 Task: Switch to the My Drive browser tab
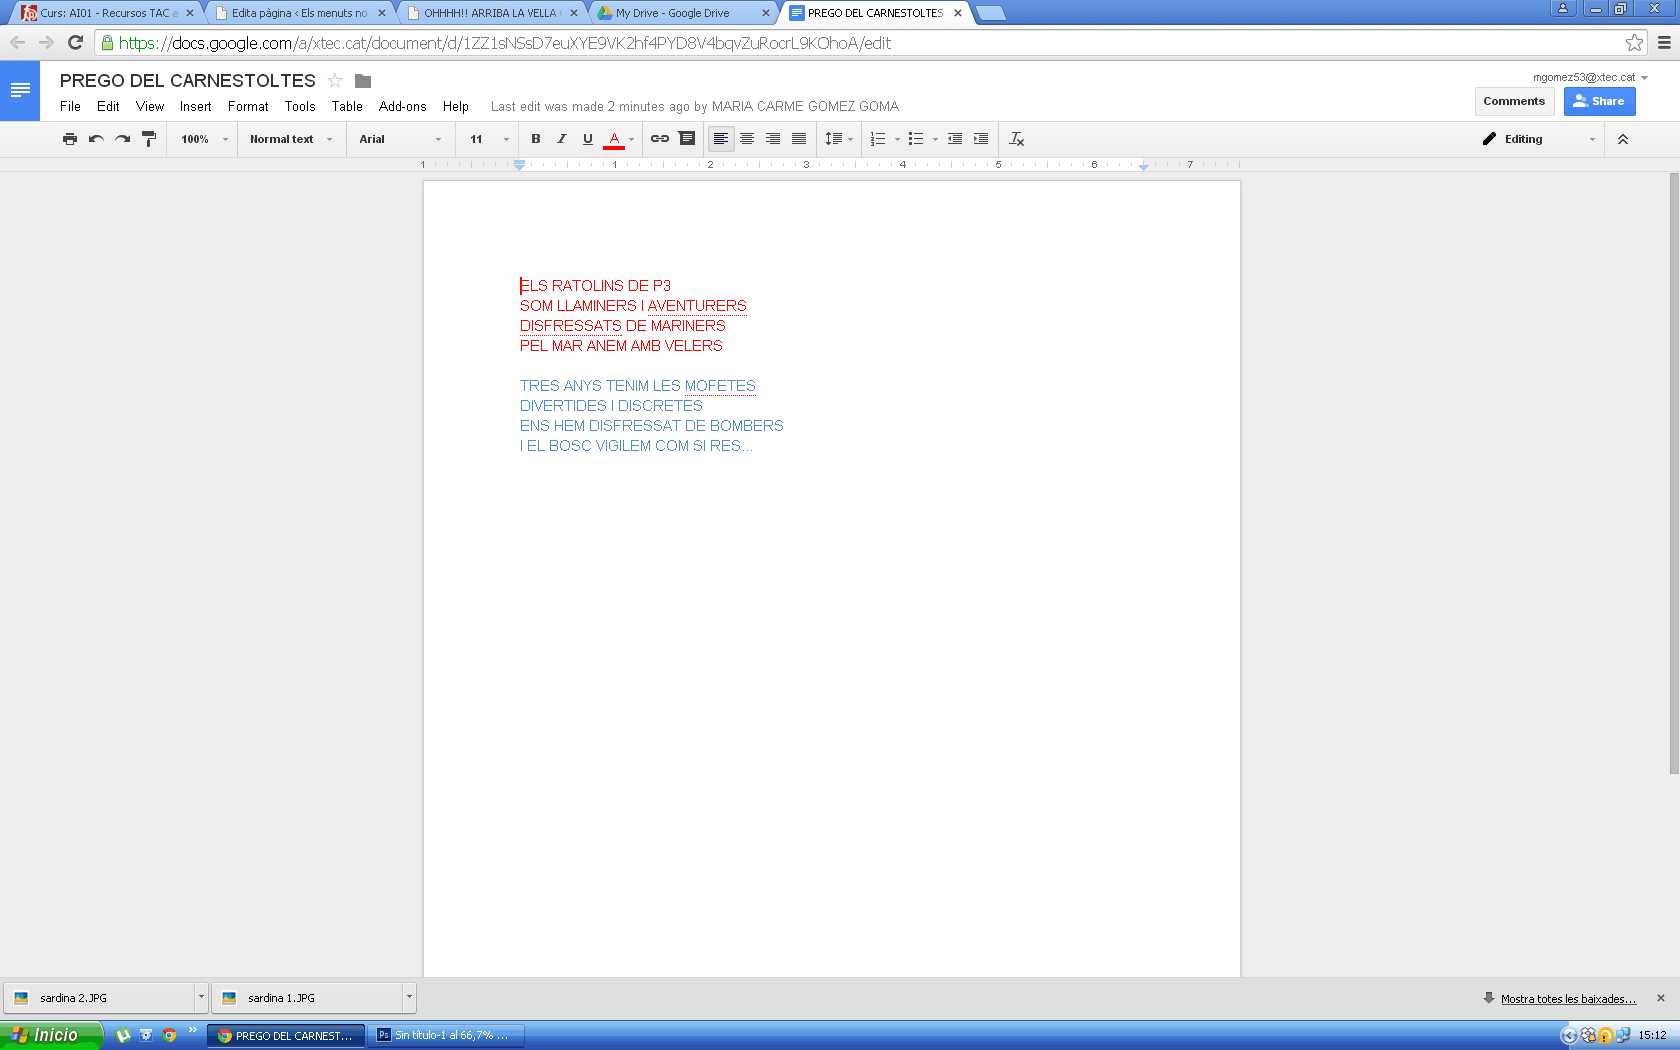(x=680, y=13)
